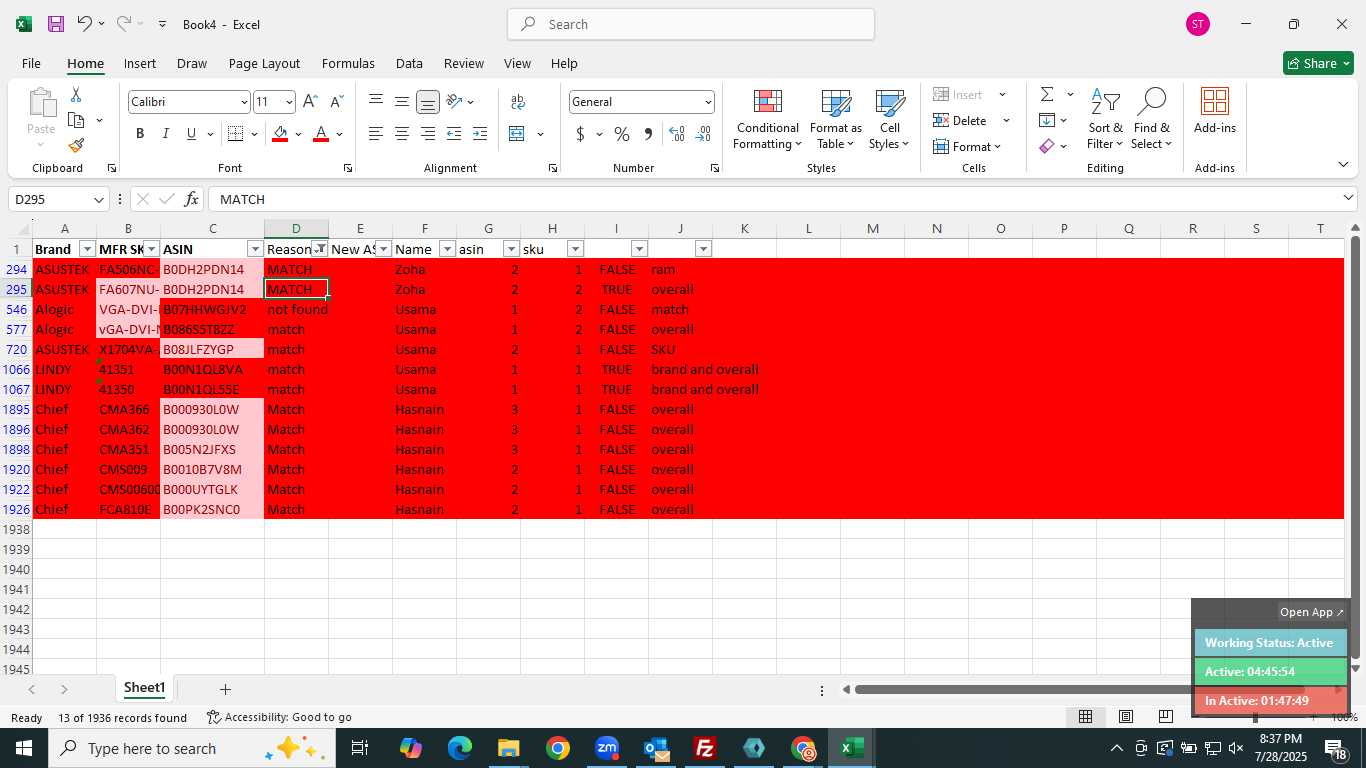Viewport: 1366px width, 768px height.
Task: Cut the selection with the scissors icon
Action: pos(76,94)
